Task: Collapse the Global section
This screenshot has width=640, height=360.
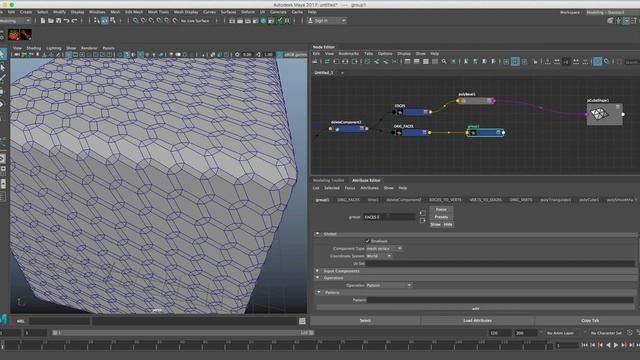Action: pos(318,234)
